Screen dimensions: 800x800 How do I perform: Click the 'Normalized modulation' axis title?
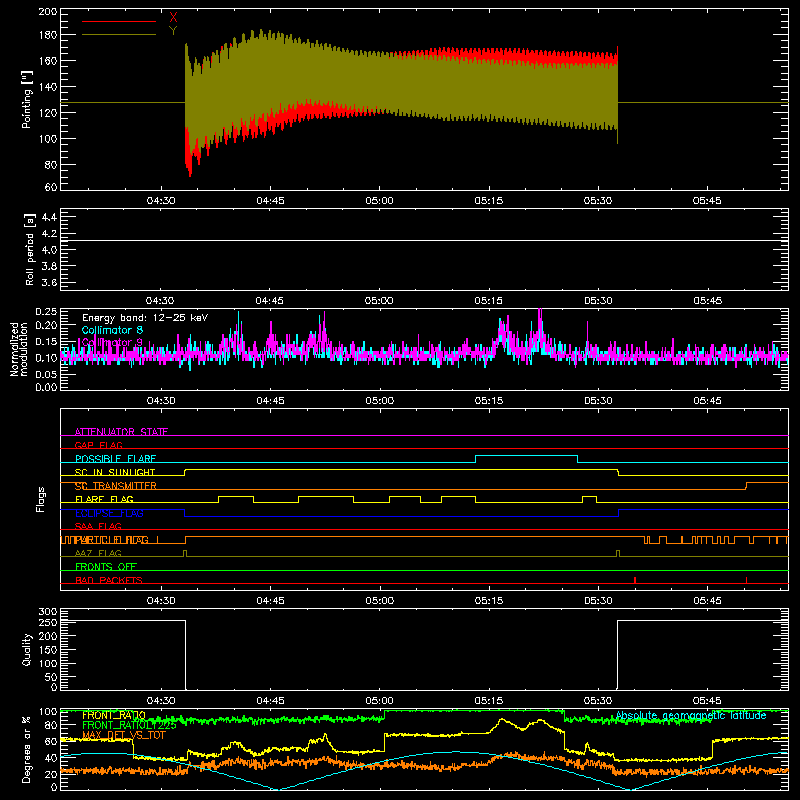coord(19,349)
